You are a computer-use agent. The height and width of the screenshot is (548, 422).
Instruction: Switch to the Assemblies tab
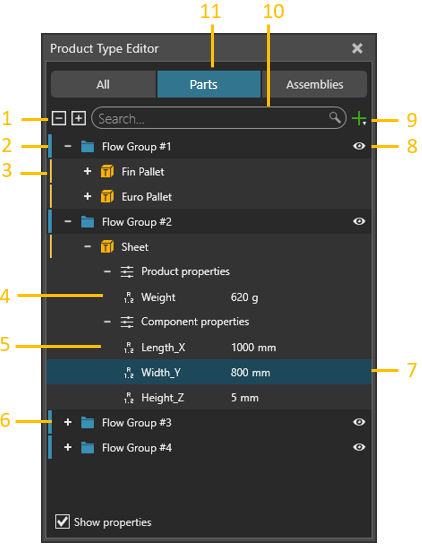coord(315,84)
